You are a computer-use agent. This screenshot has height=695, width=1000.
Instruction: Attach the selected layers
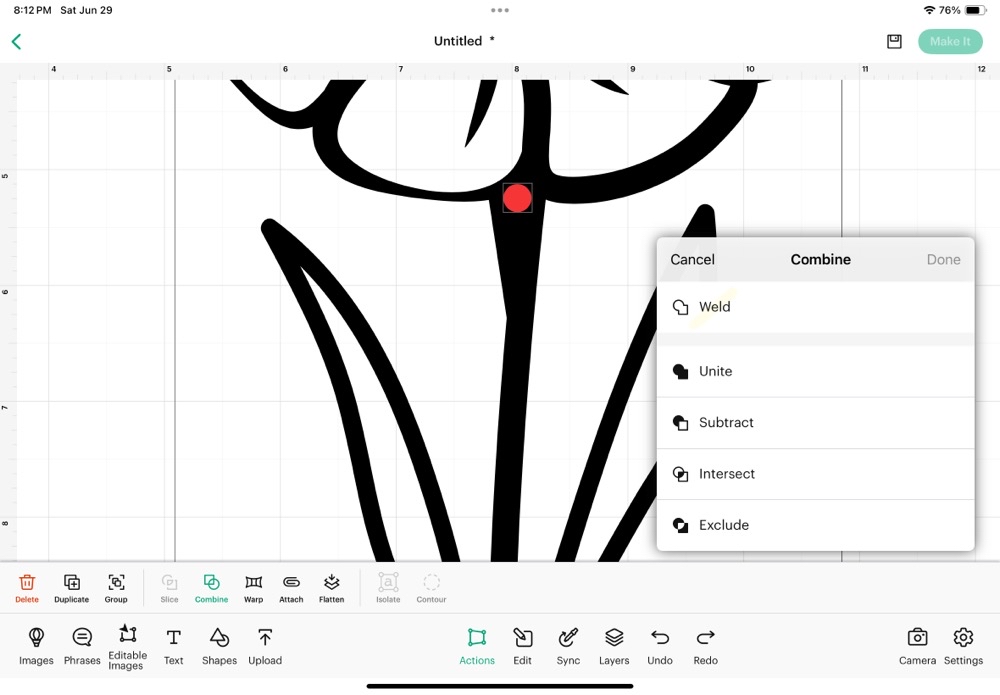[x=291, y=588]
